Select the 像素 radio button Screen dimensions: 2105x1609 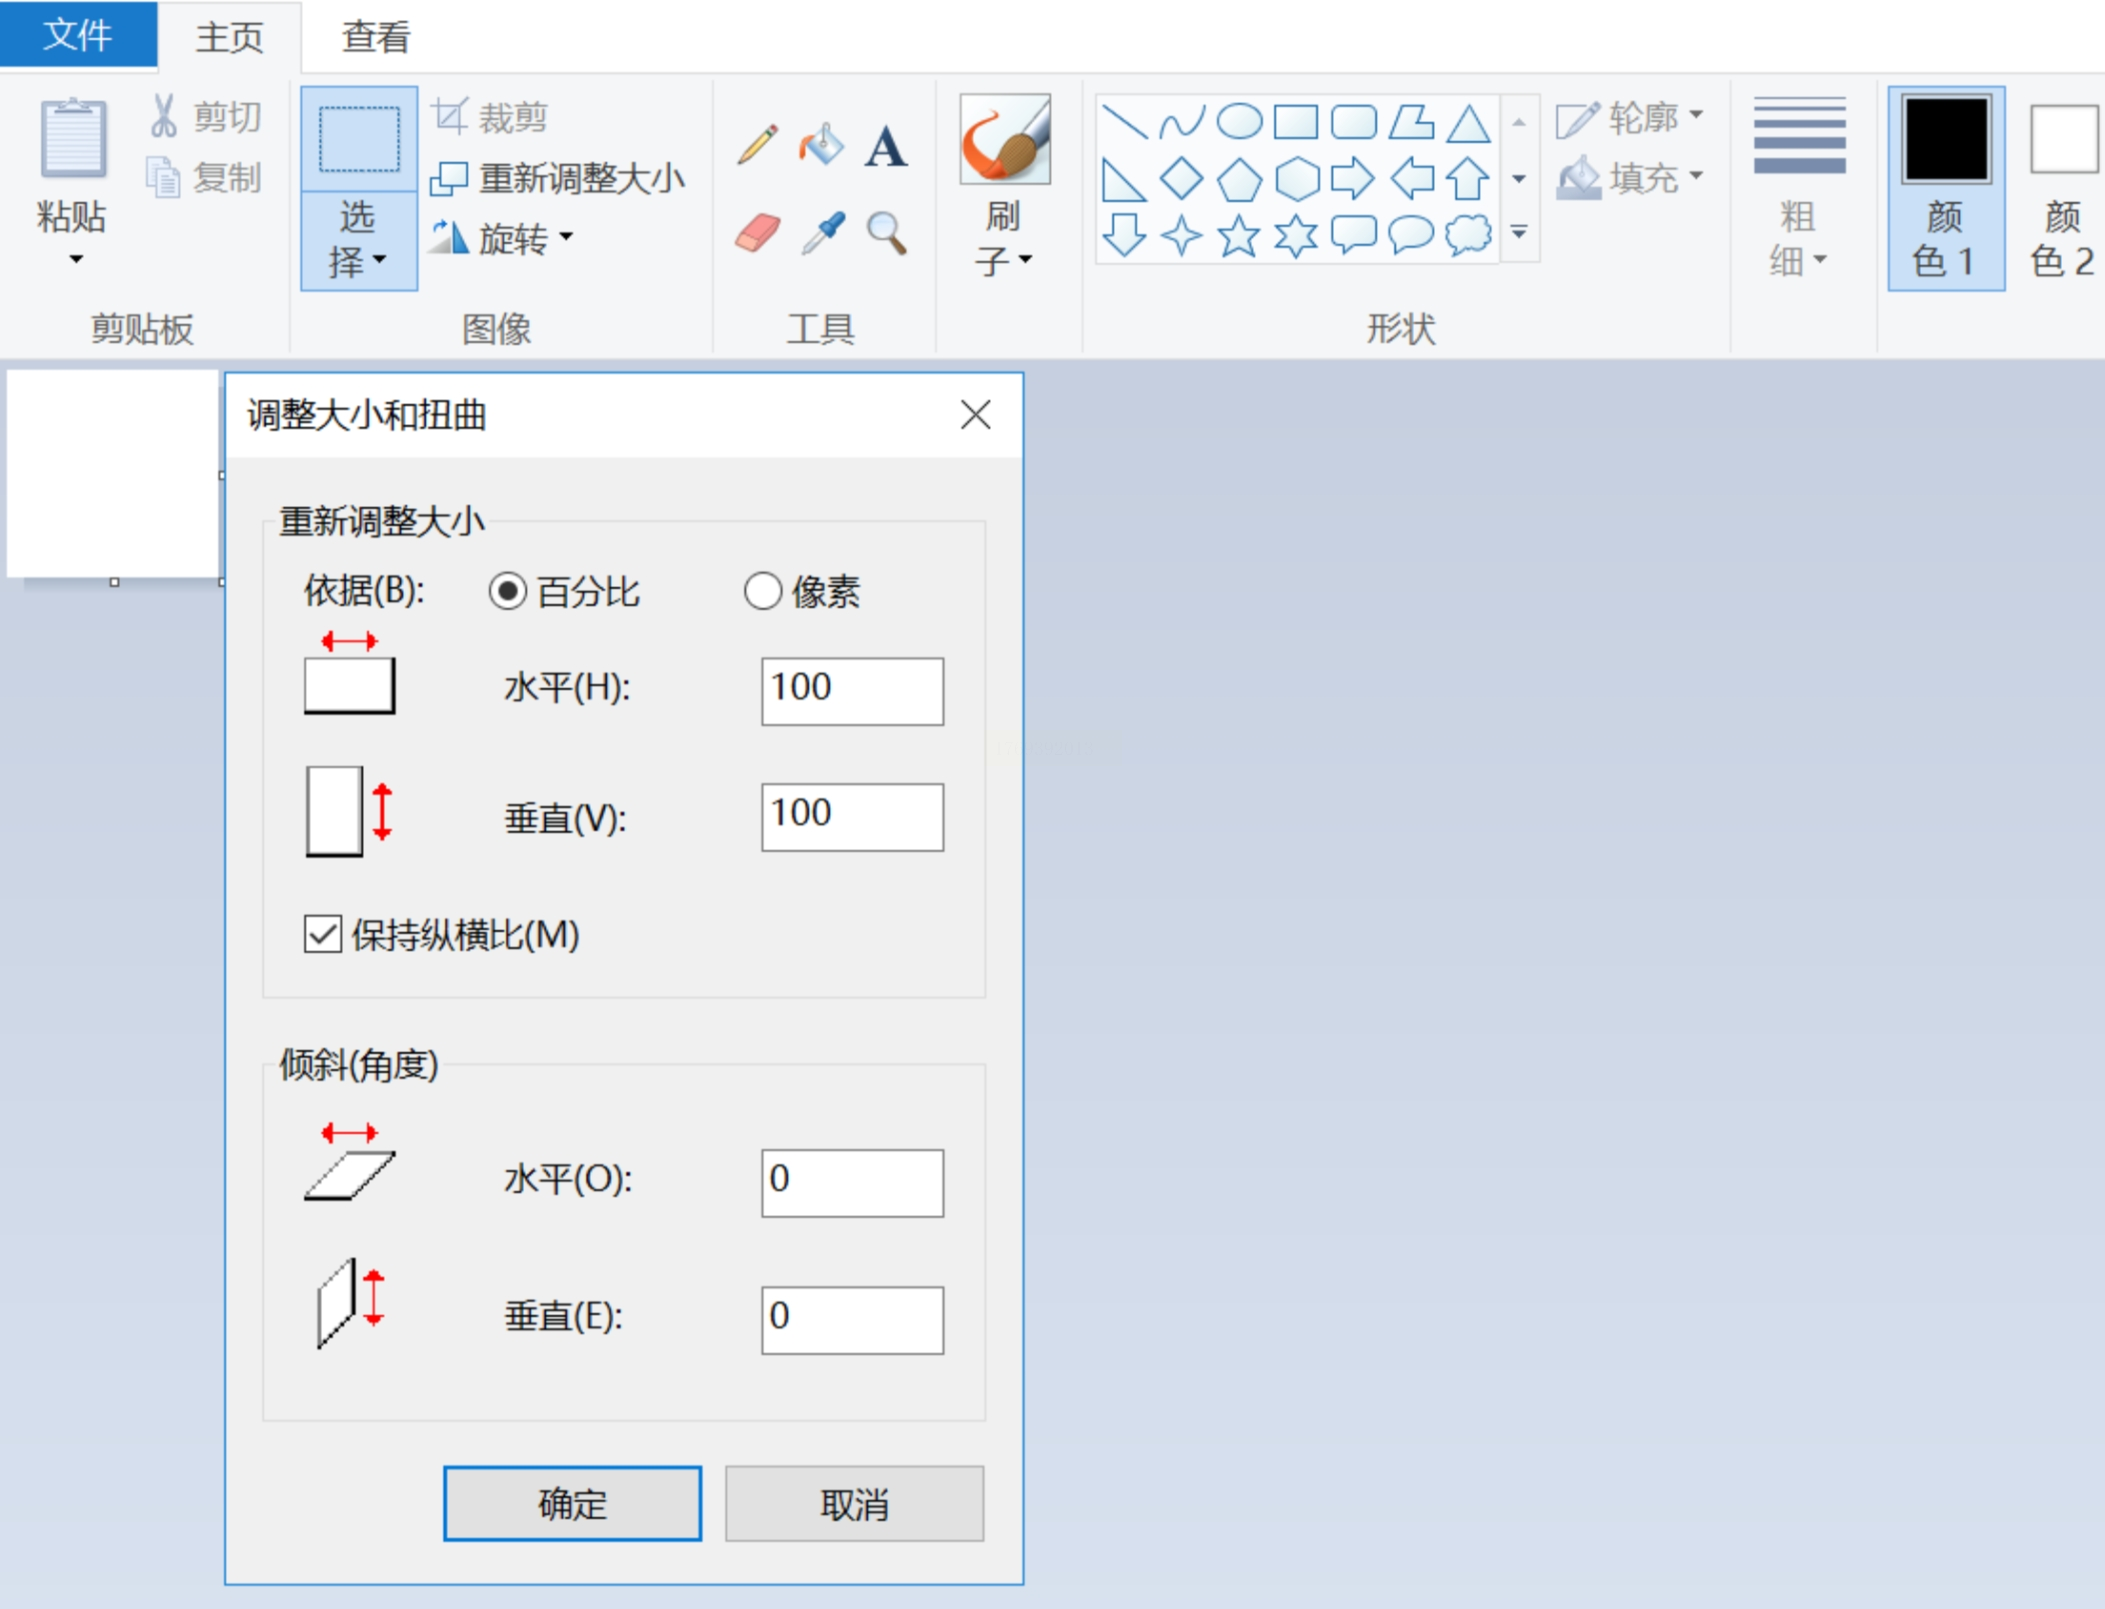coord(762,592)
